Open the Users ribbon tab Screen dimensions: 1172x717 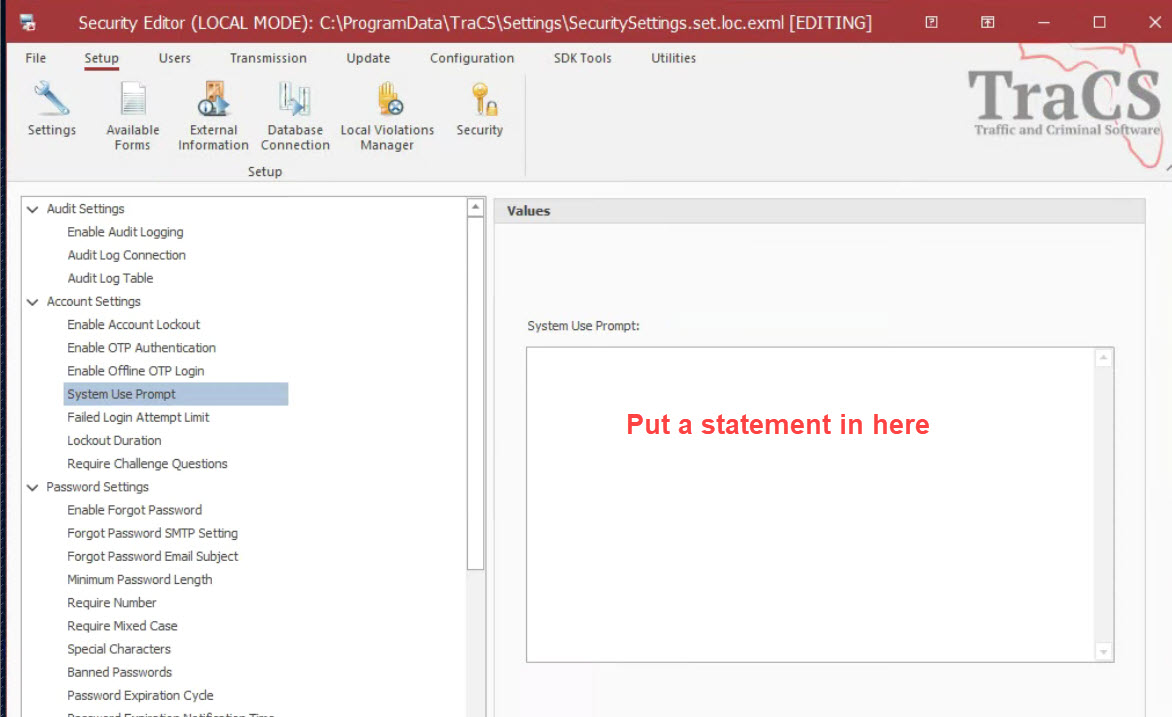coord(174,58)
